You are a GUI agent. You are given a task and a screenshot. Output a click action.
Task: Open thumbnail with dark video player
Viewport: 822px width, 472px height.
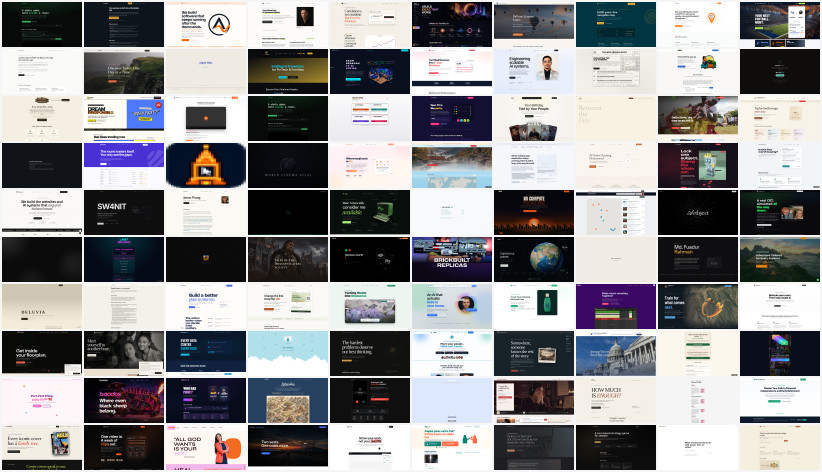[206, 119]
